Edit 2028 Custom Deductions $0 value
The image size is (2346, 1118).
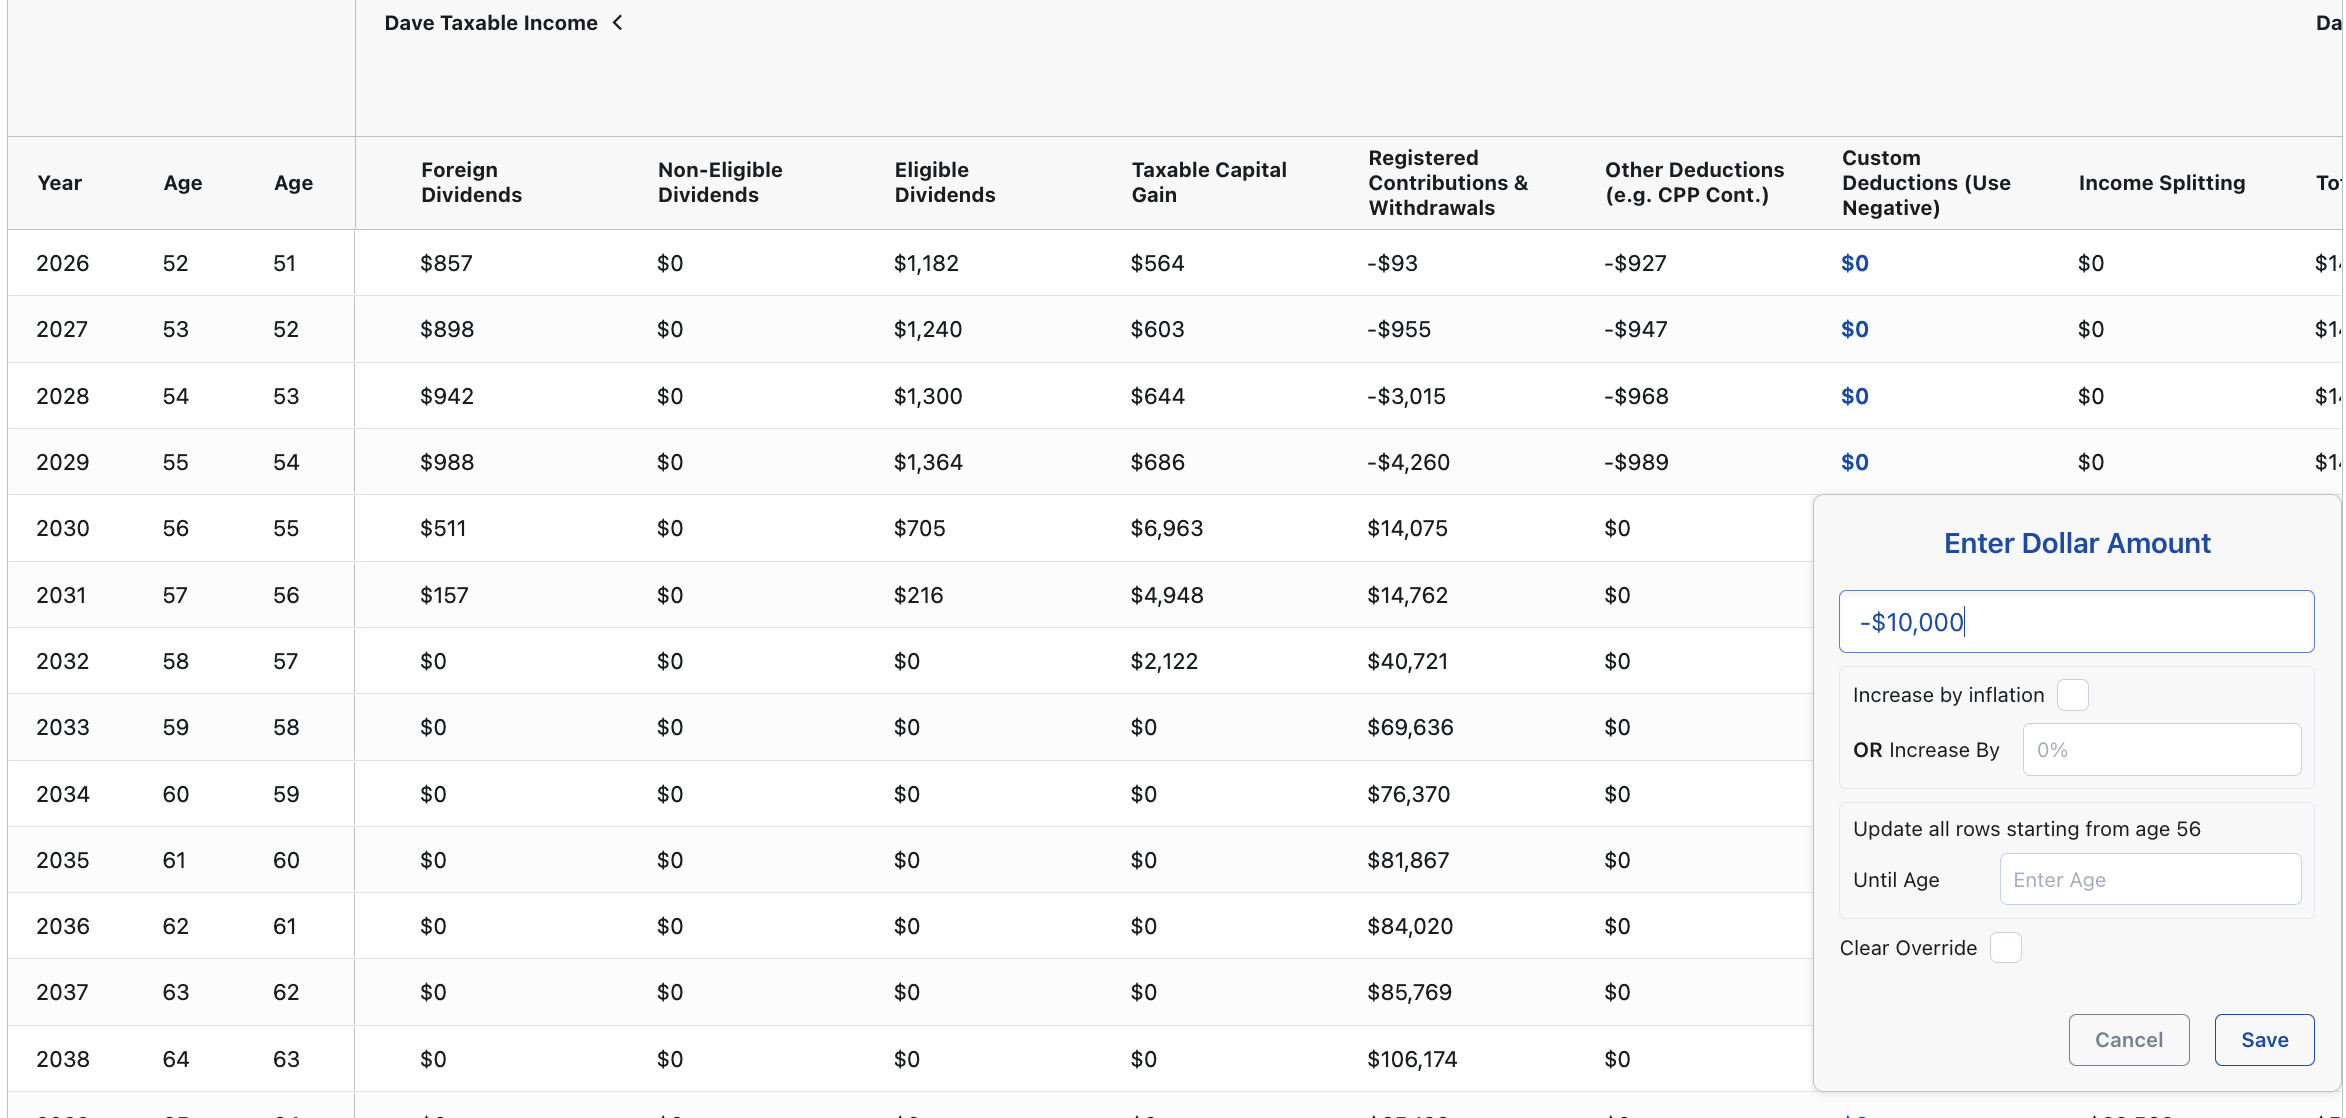click(1854, 396)
